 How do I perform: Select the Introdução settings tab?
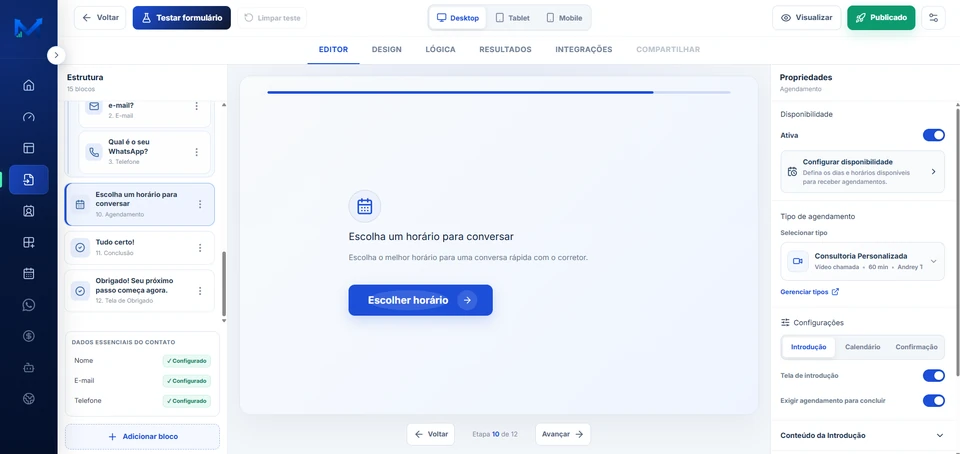point(808,347)
